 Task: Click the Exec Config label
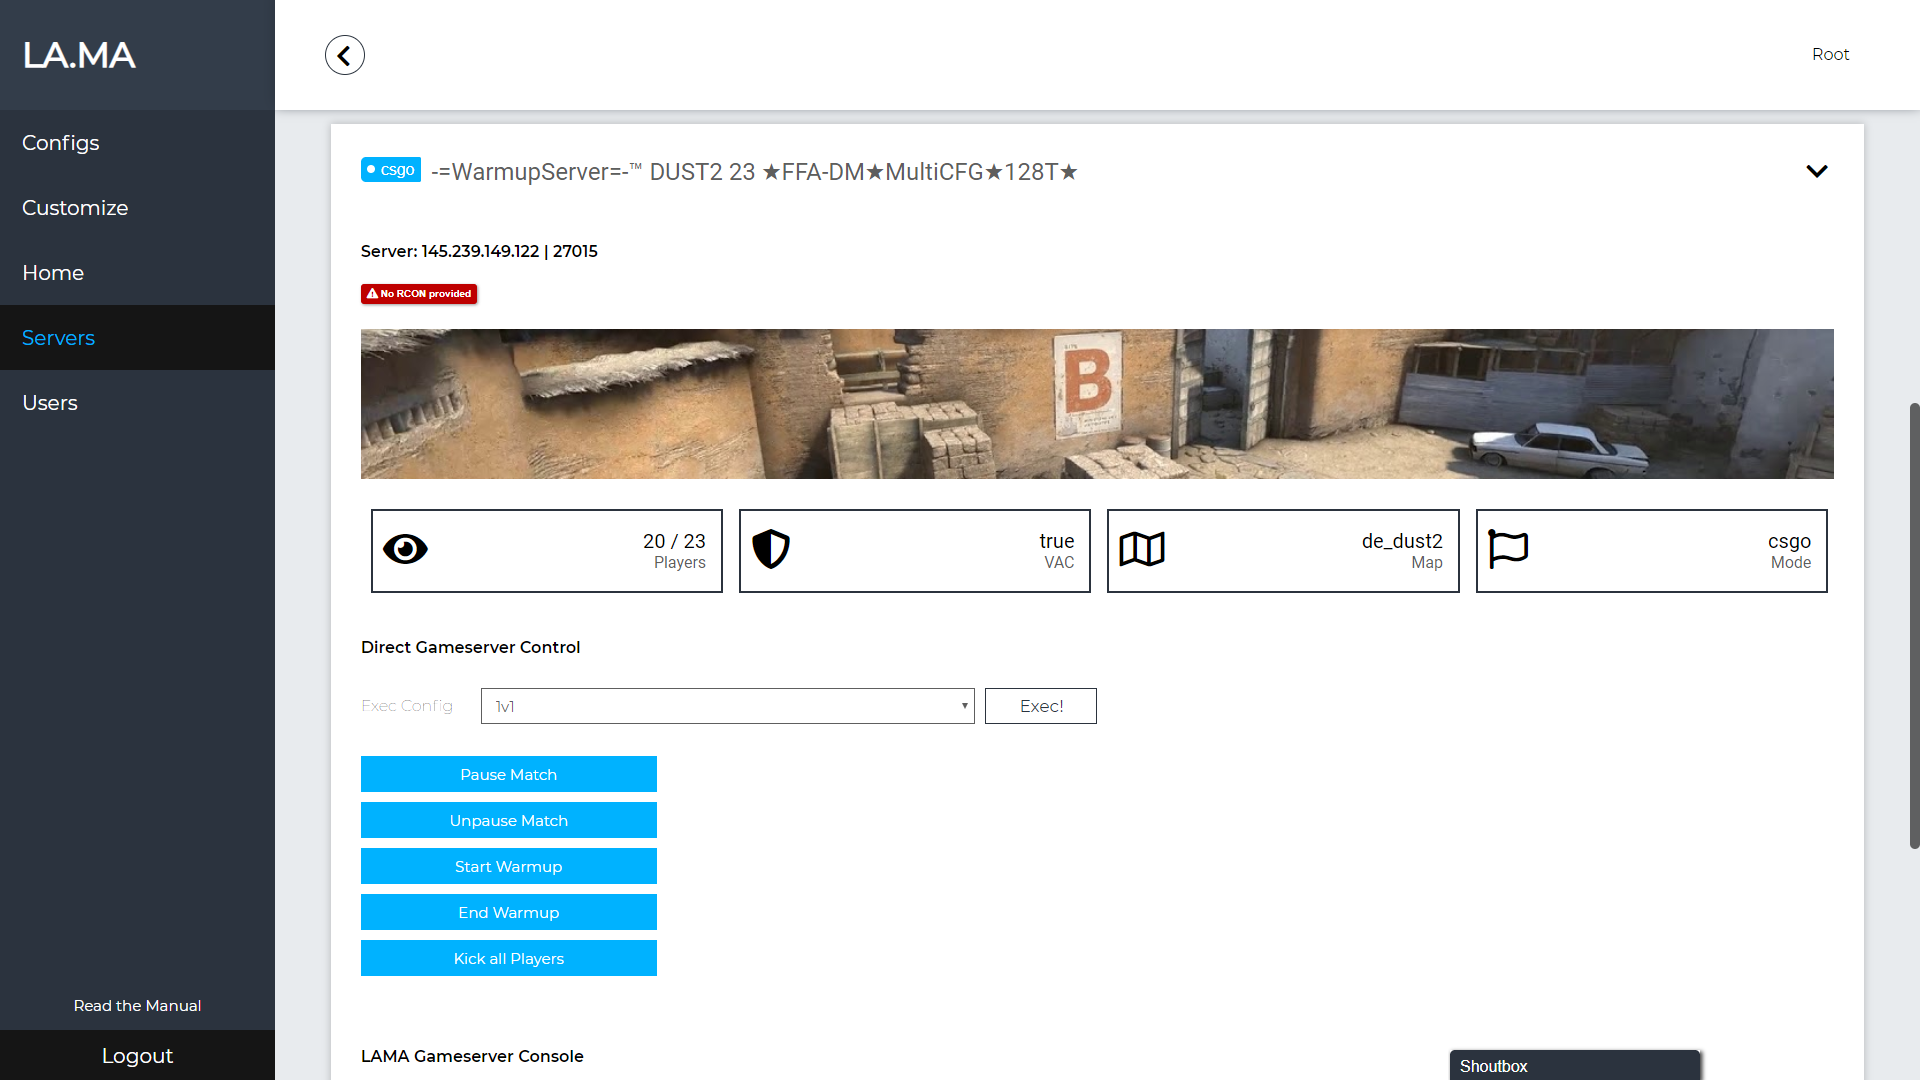pyautogui.click(x=407, y=706)
